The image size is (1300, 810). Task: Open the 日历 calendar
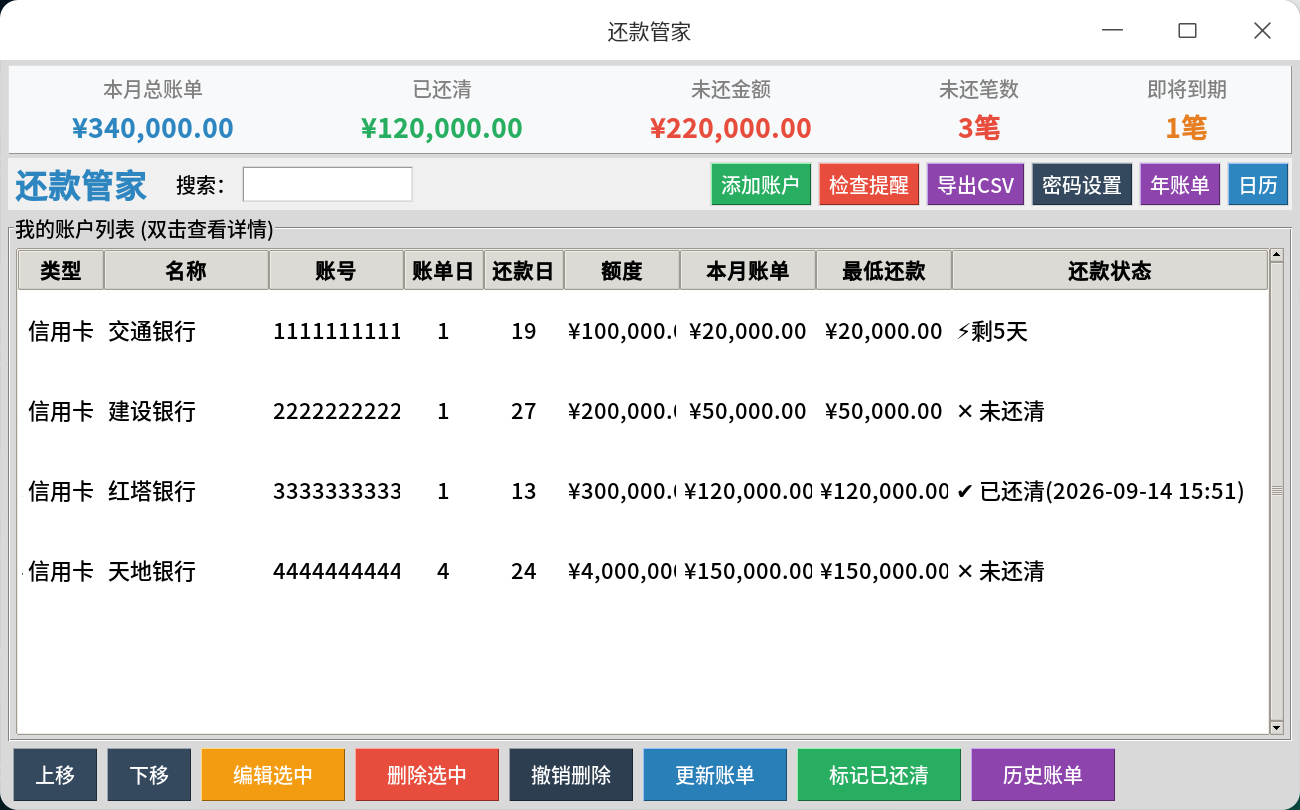pos(1258,185)
